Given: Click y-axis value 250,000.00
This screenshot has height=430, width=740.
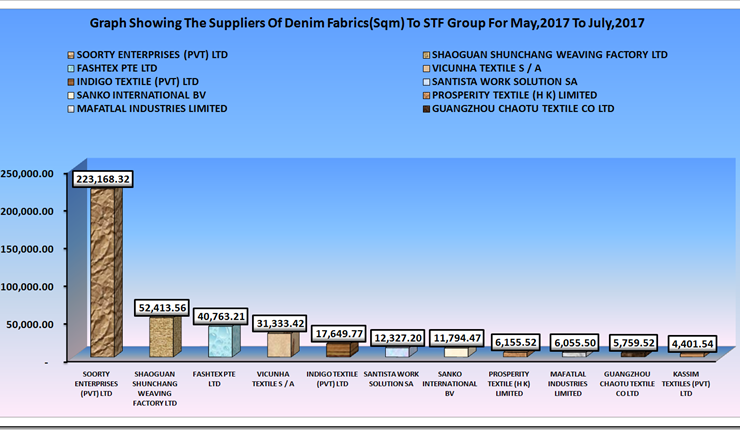Looking at the screenshot, I should [27, 174].
